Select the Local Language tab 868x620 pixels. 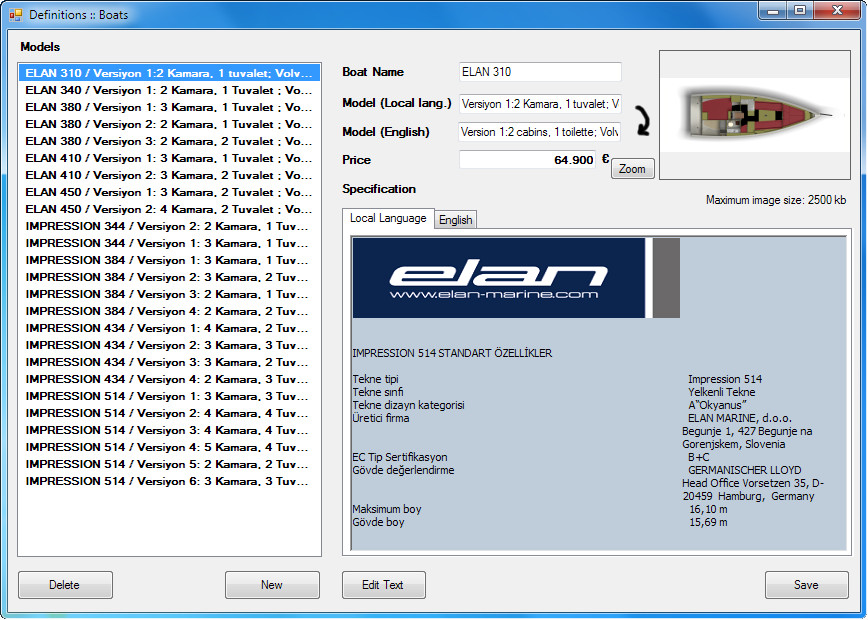[x=388, y=219]
